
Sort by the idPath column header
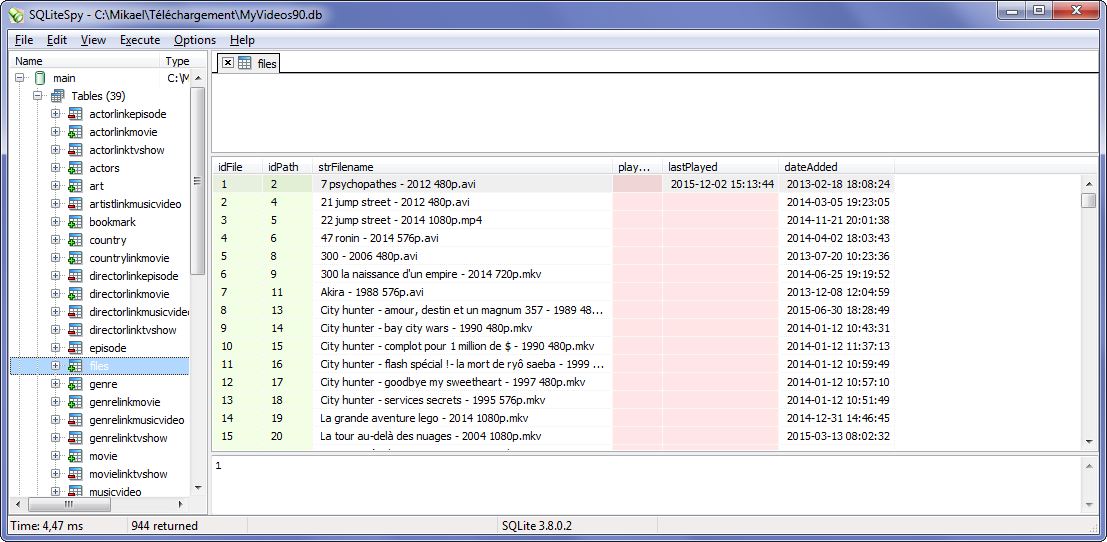pyautogui.click(x=287, y=167)
